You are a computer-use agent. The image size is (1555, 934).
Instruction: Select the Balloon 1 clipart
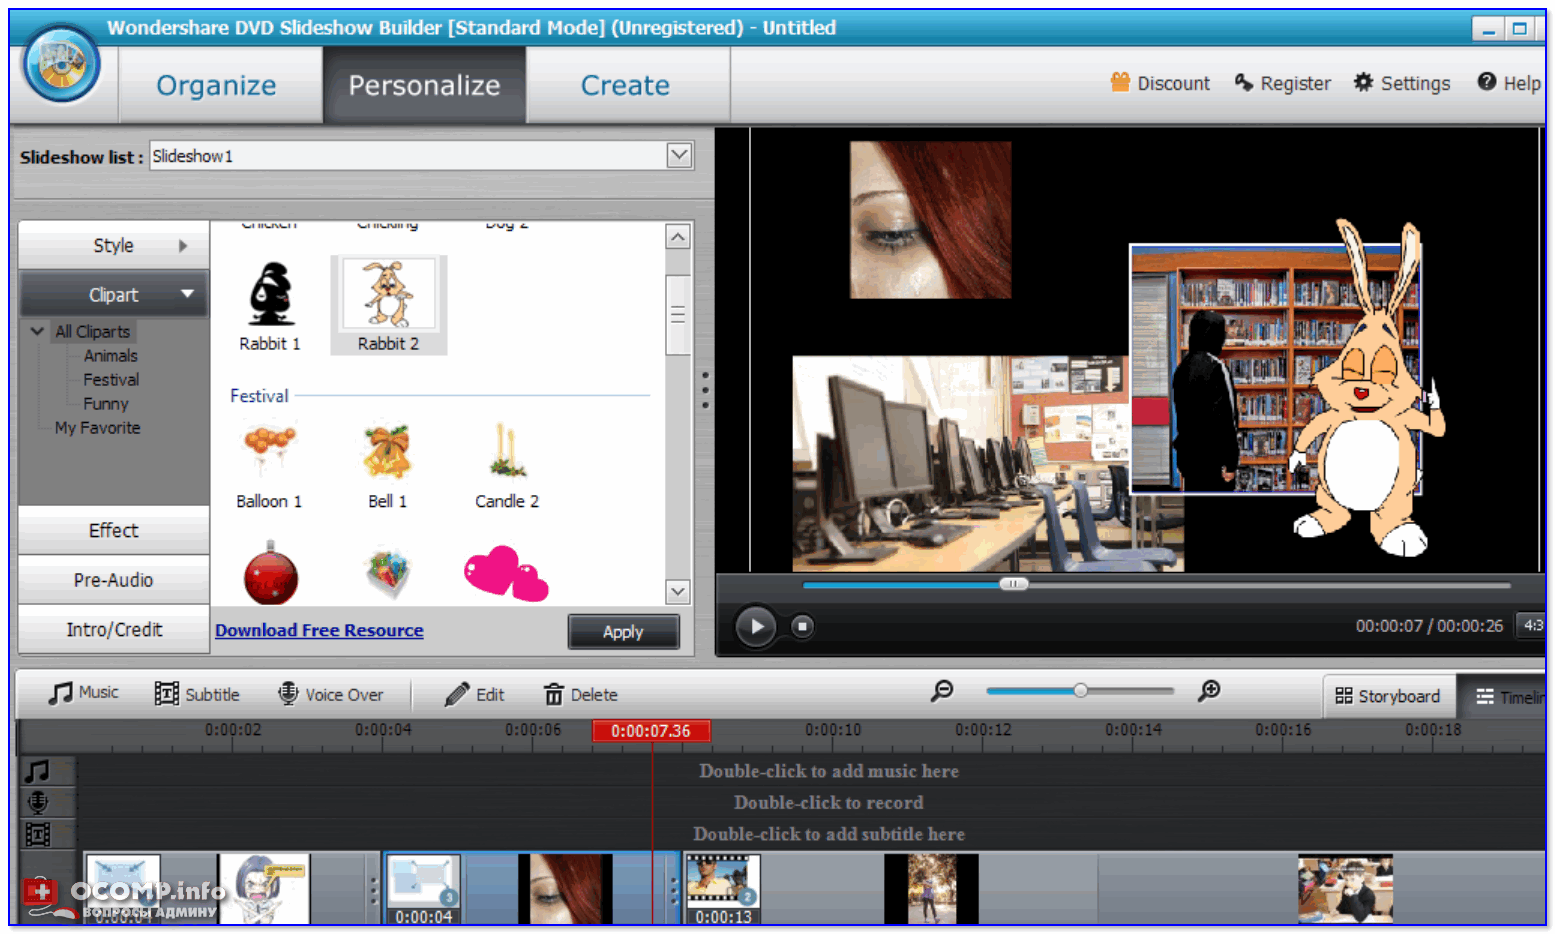pyautogui.click(x=269, y=466)
